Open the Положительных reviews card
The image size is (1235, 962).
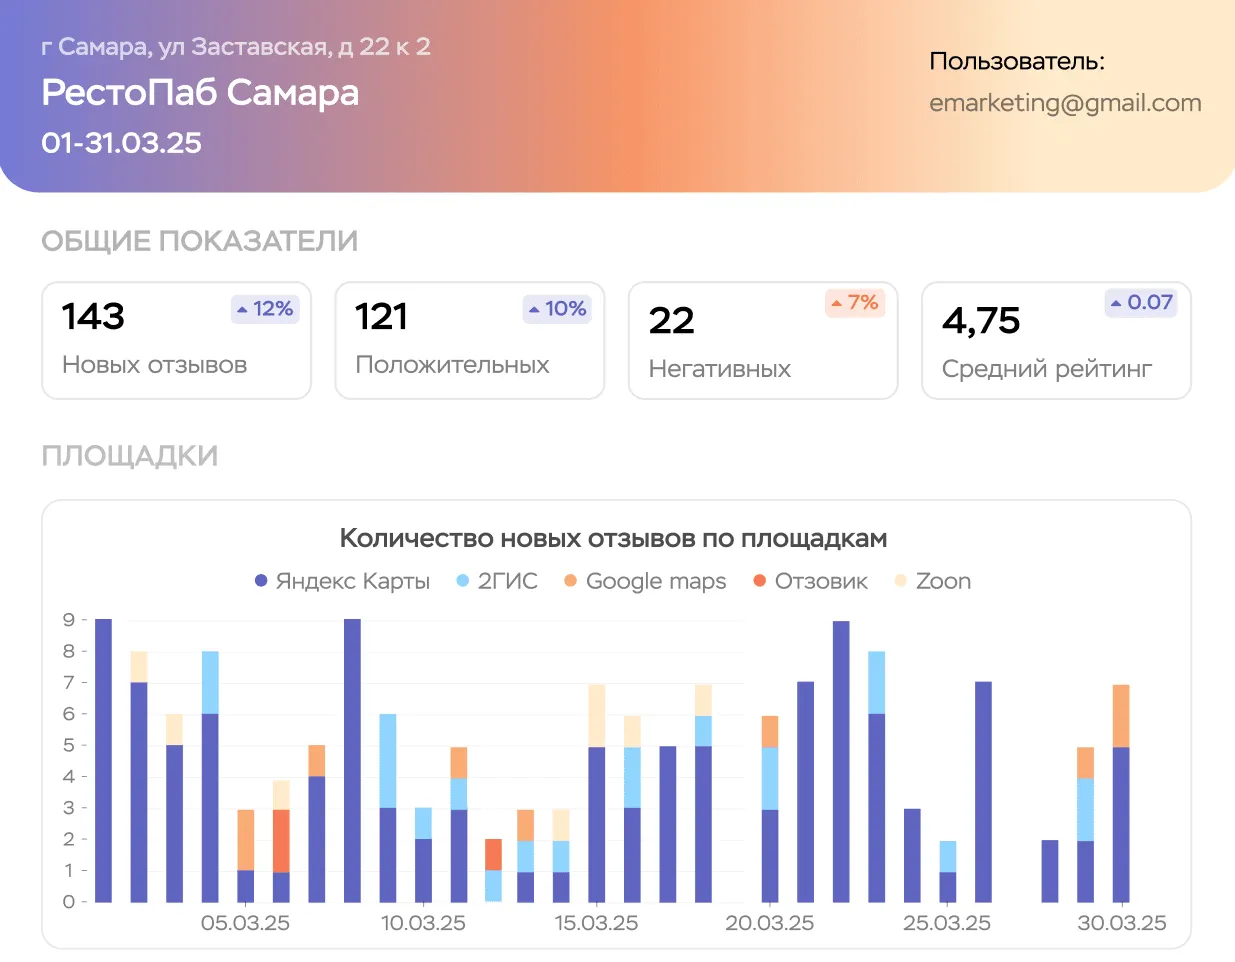[x=469, y=341]
